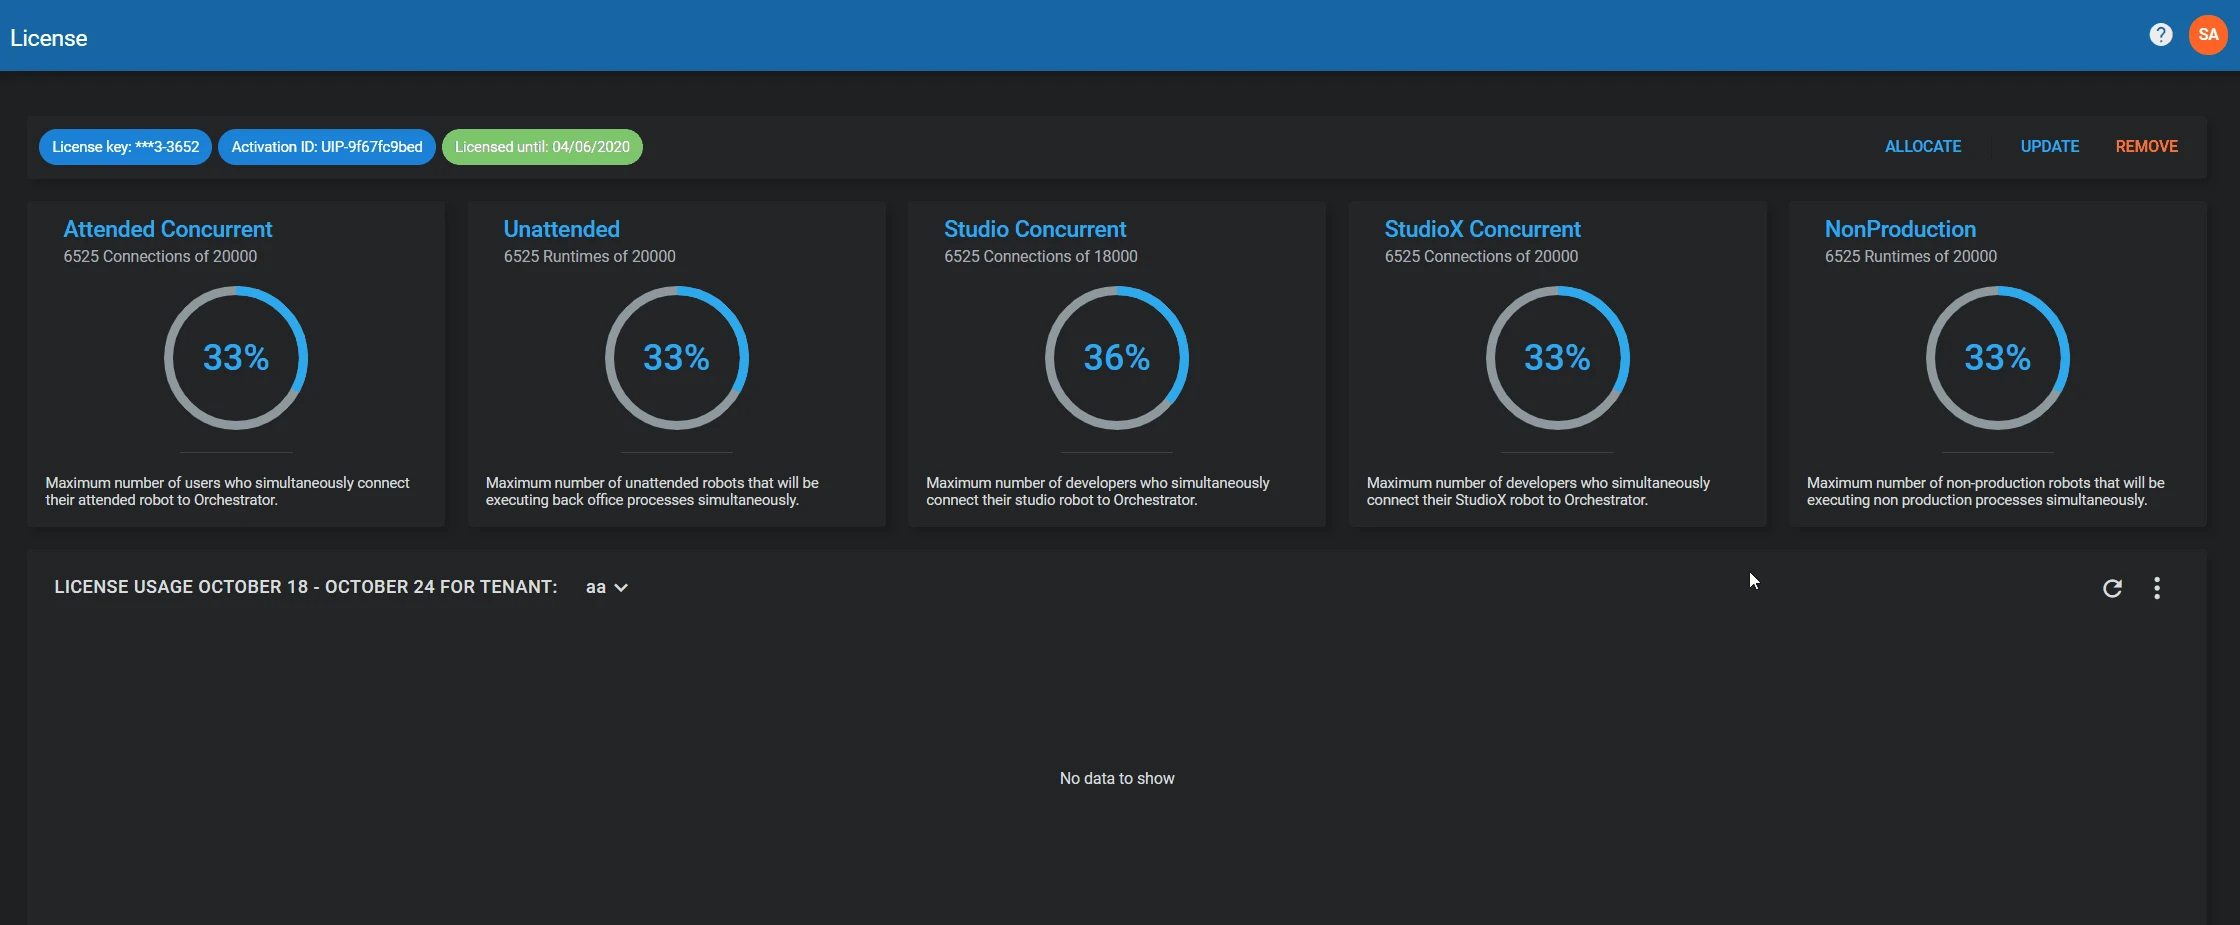The image size is (2240, 925).
Task: Select the NonProduction text 6525 Runtimes of 20000
Action: [x=1911, y=256]
